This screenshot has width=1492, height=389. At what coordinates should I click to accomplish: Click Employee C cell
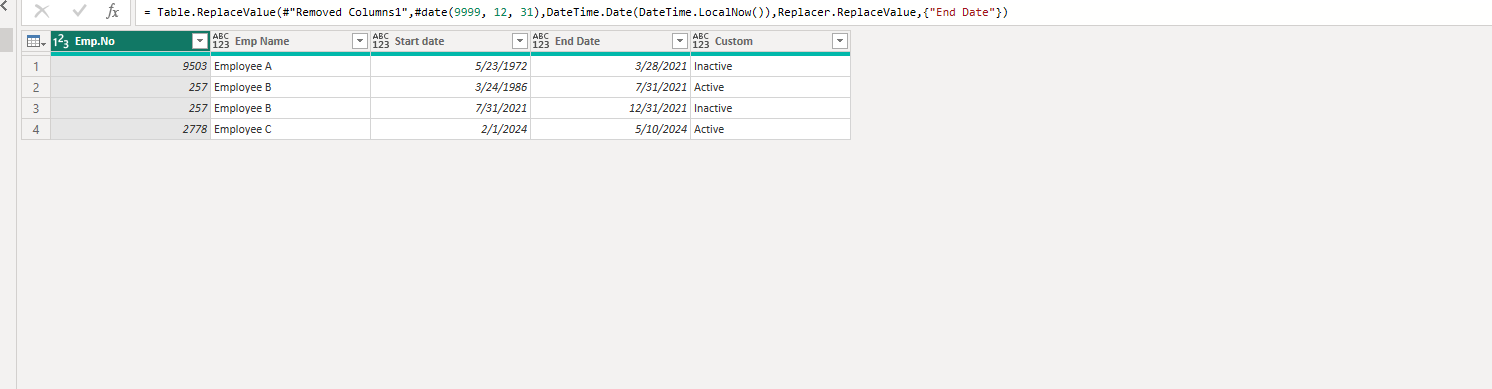click(291, 129)
